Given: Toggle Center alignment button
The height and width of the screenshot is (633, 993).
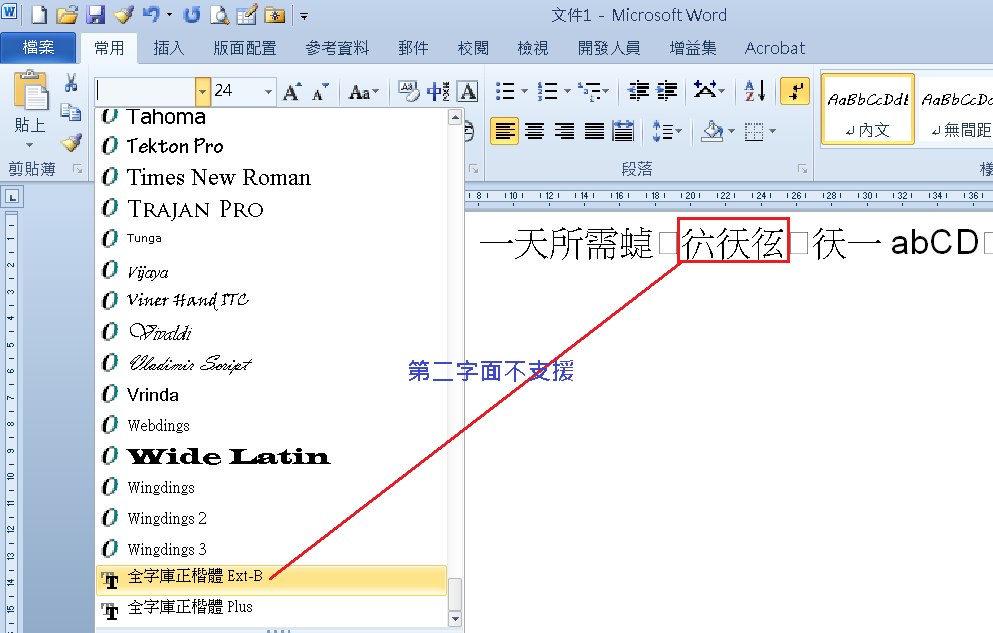Looking at the screenshot, I should 534,131.
